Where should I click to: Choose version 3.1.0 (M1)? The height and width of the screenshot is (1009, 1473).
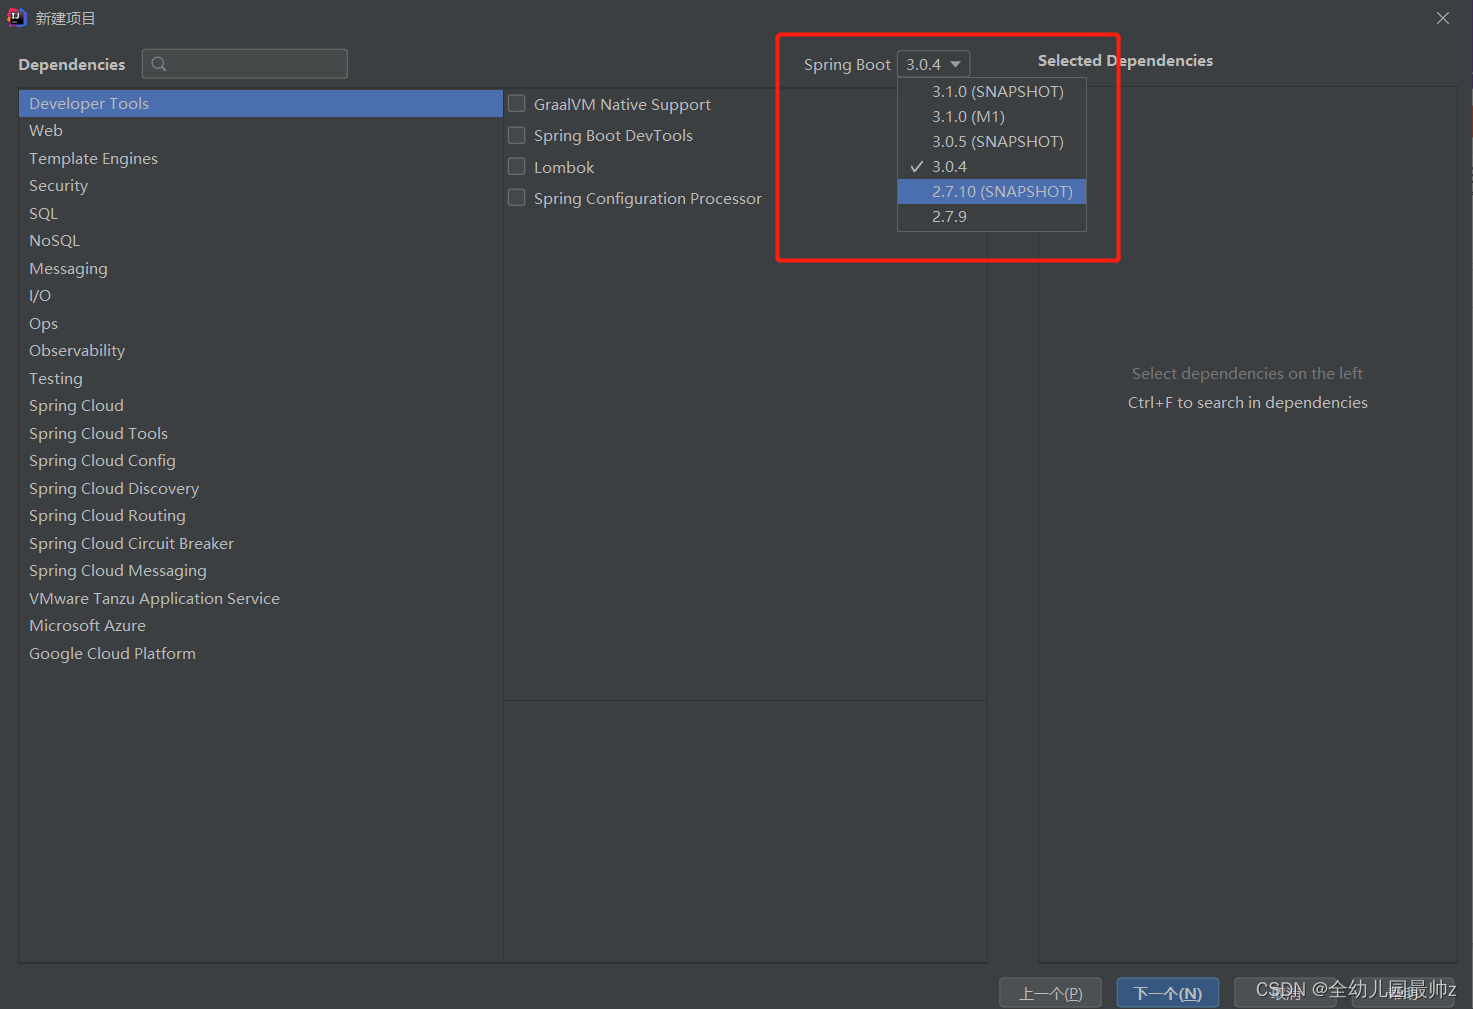[x=992, y=116]
